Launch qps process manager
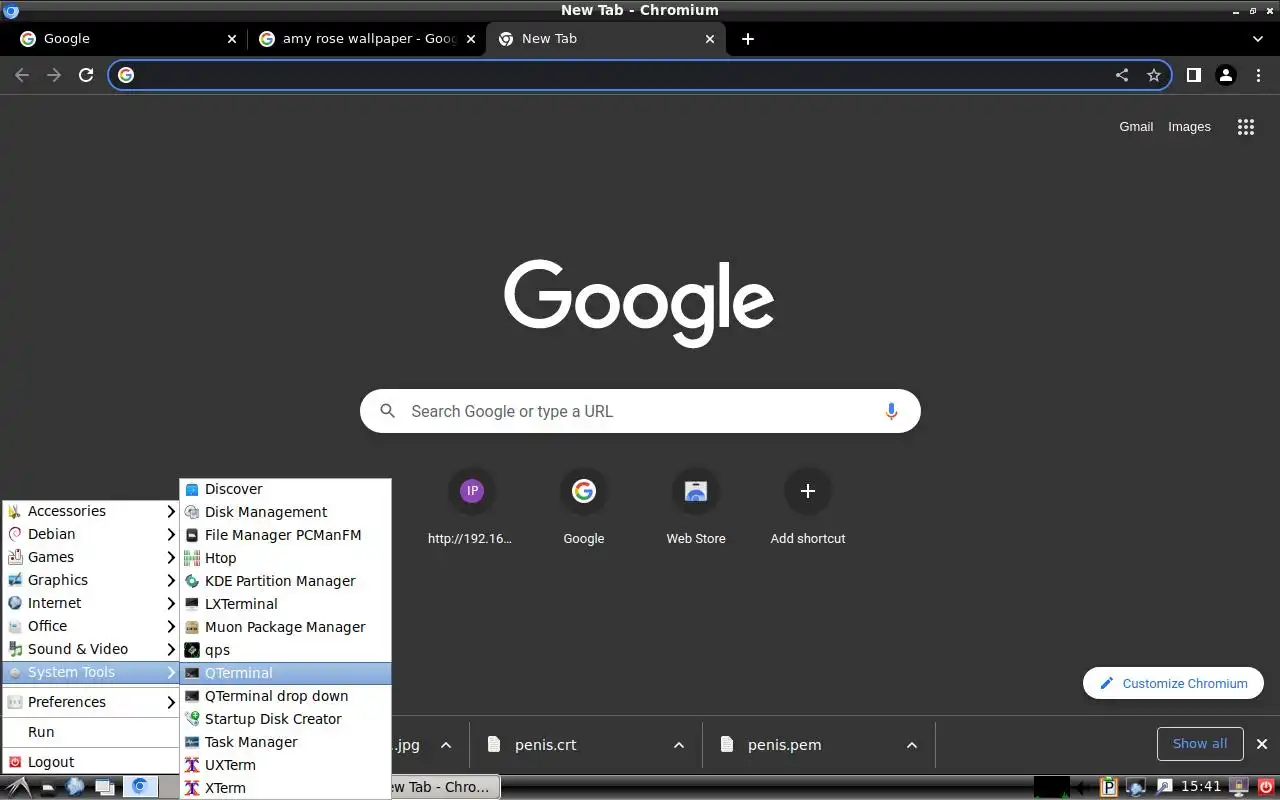Viewport: 1280px width, 800px height. (x=285, y=650)
